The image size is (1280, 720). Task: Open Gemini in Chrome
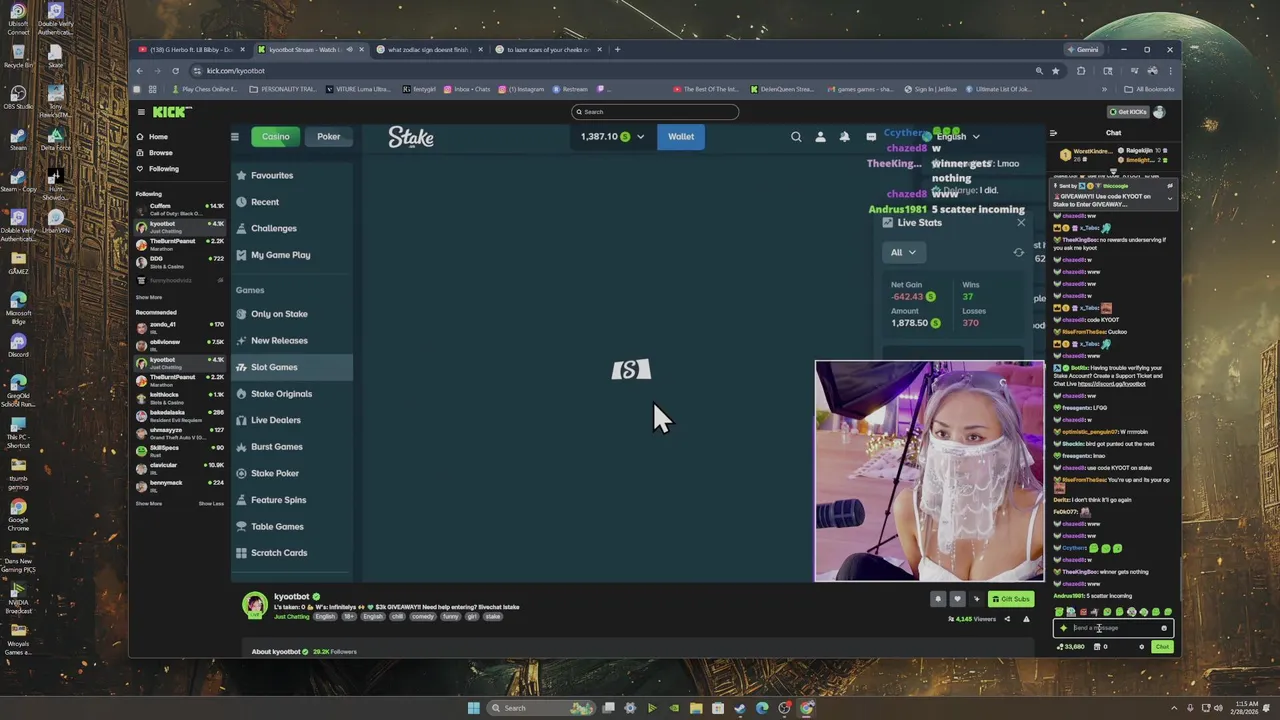1084,50
